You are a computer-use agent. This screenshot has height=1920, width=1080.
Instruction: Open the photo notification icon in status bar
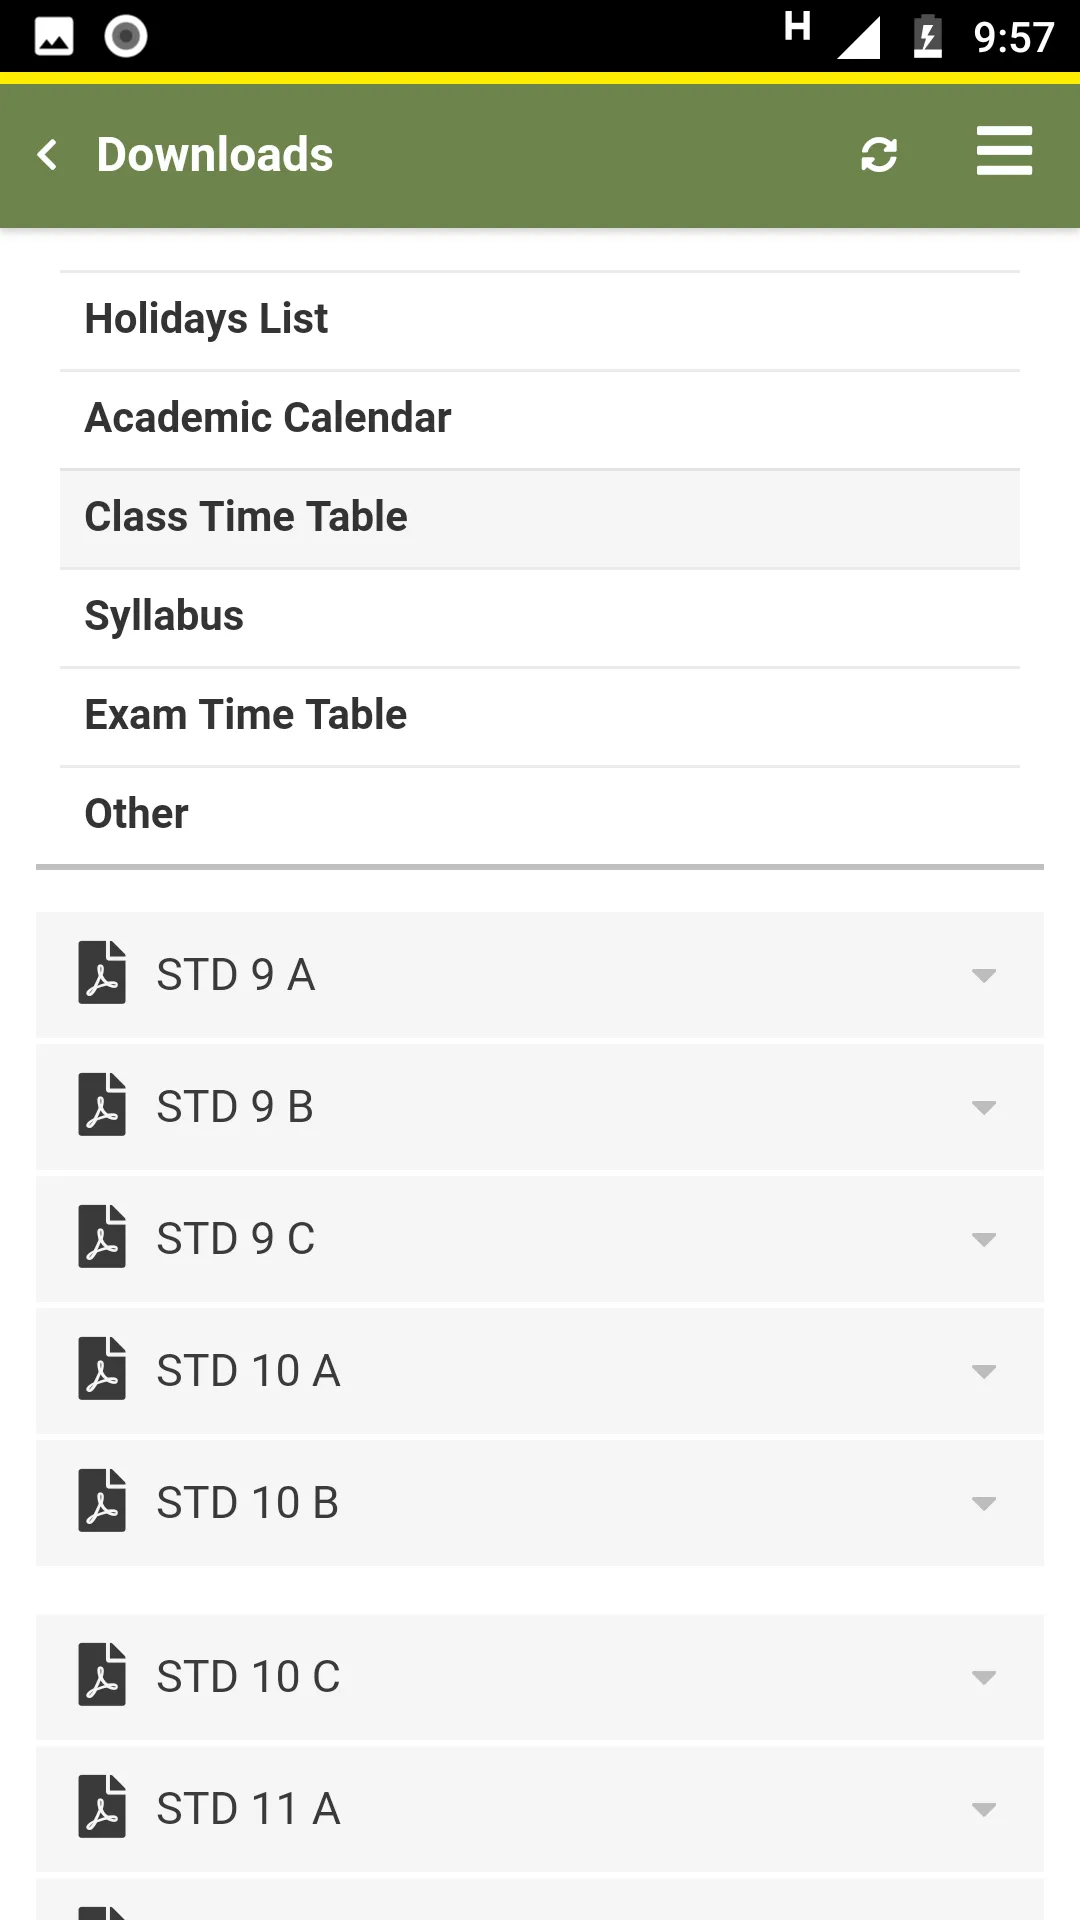[54, 37]
